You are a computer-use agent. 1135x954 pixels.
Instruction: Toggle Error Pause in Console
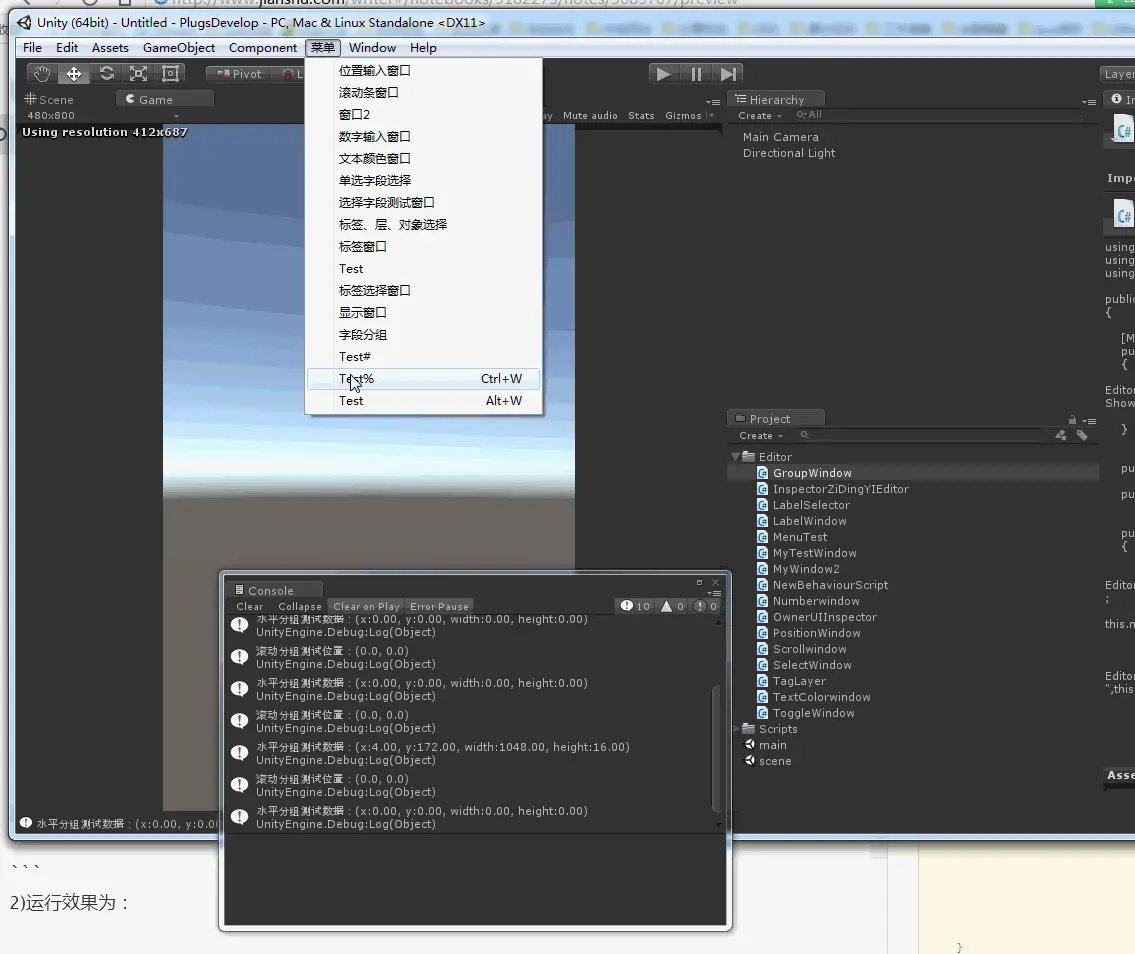(x=439, y=607)
